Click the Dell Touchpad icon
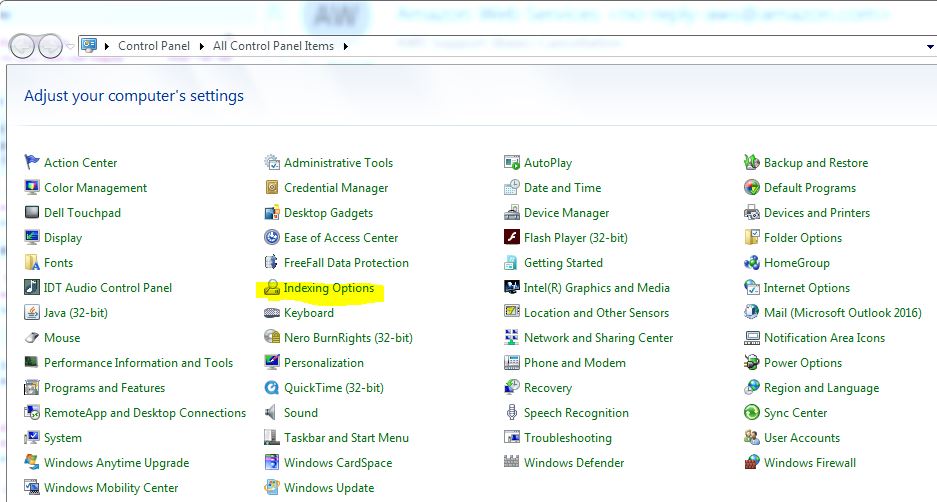The height and width of the screenshot is (502, 937). click(32, 212)
